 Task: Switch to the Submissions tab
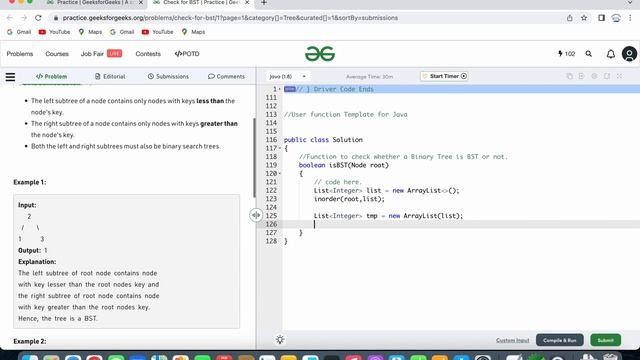[168, 77]
